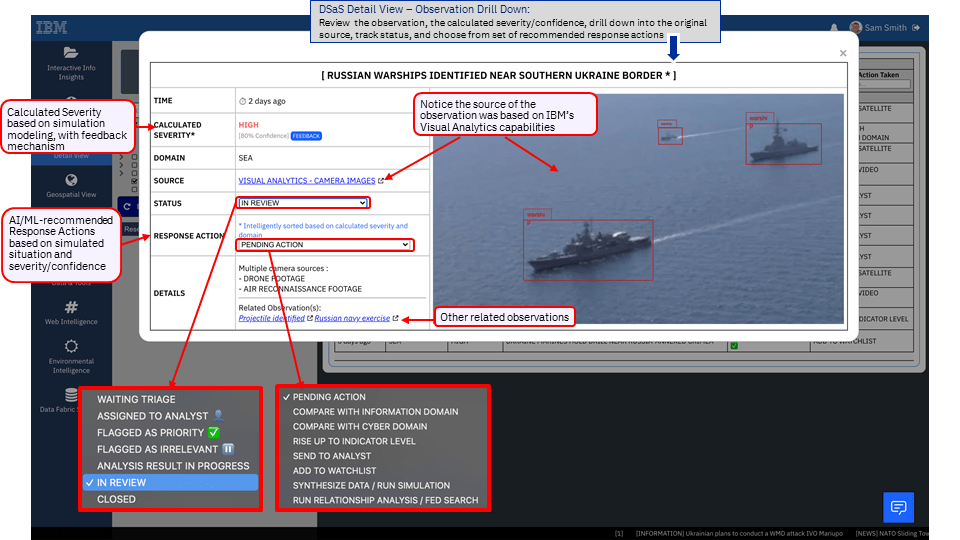
Task: Click the warship camera image
Action: 640,210
